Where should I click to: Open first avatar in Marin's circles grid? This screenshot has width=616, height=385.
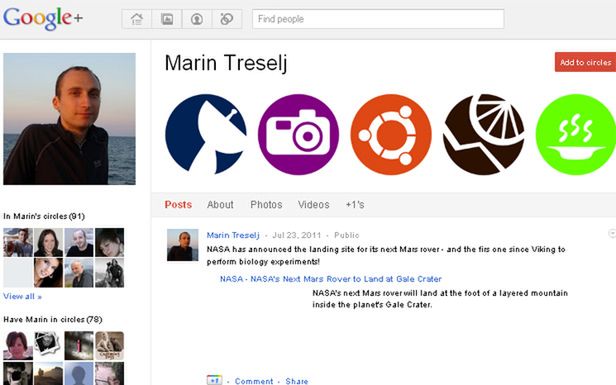(x=18, y=242)
